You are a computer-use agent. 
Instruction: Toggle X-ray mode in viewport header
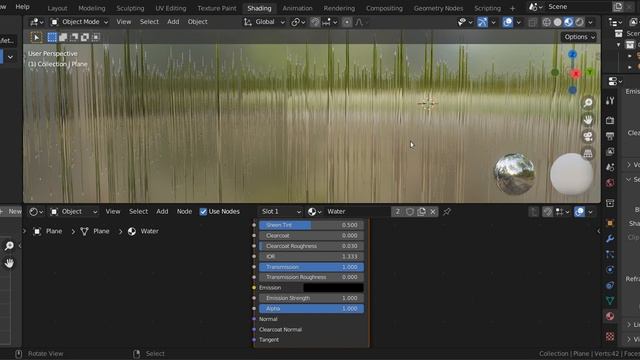pos(532,22)
